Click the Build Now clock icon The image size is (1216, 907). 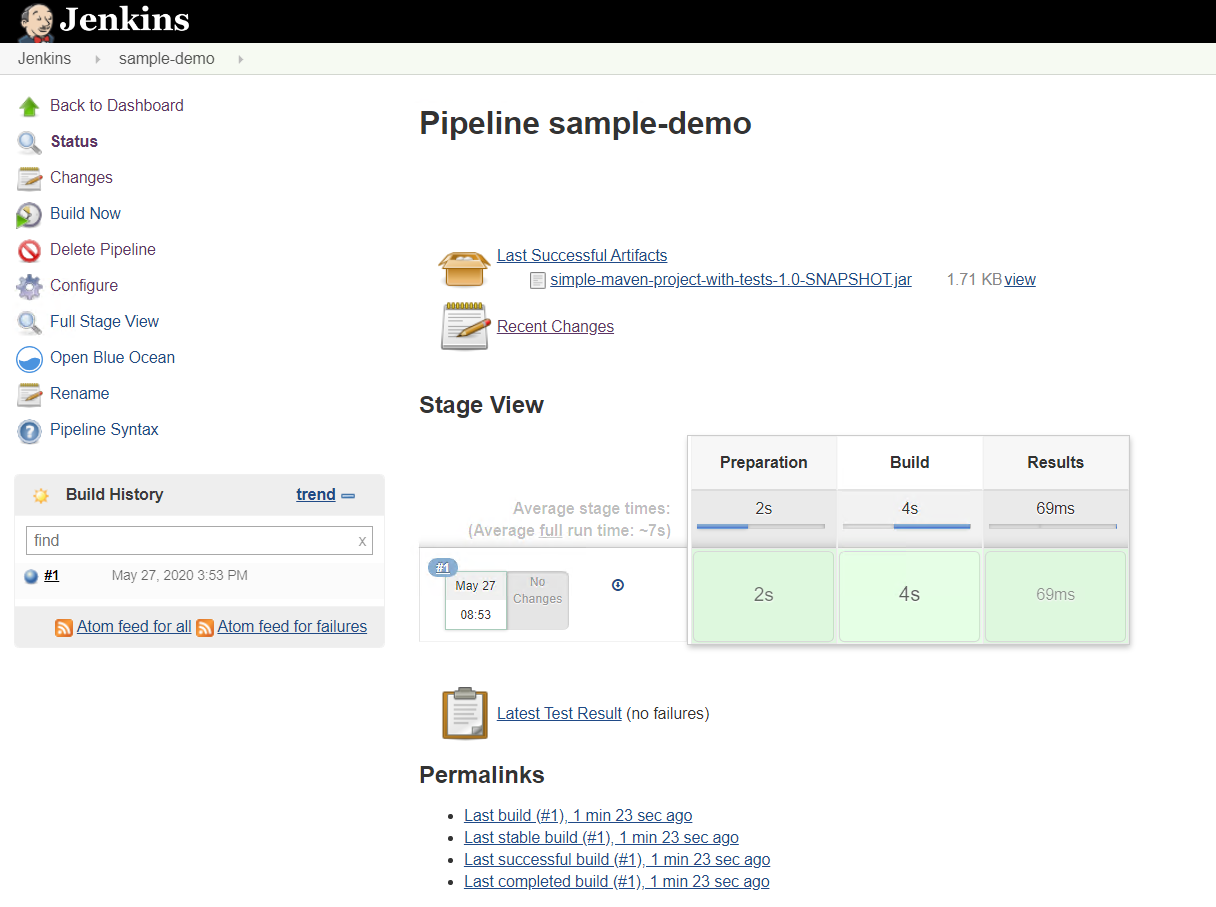(29, 215)
